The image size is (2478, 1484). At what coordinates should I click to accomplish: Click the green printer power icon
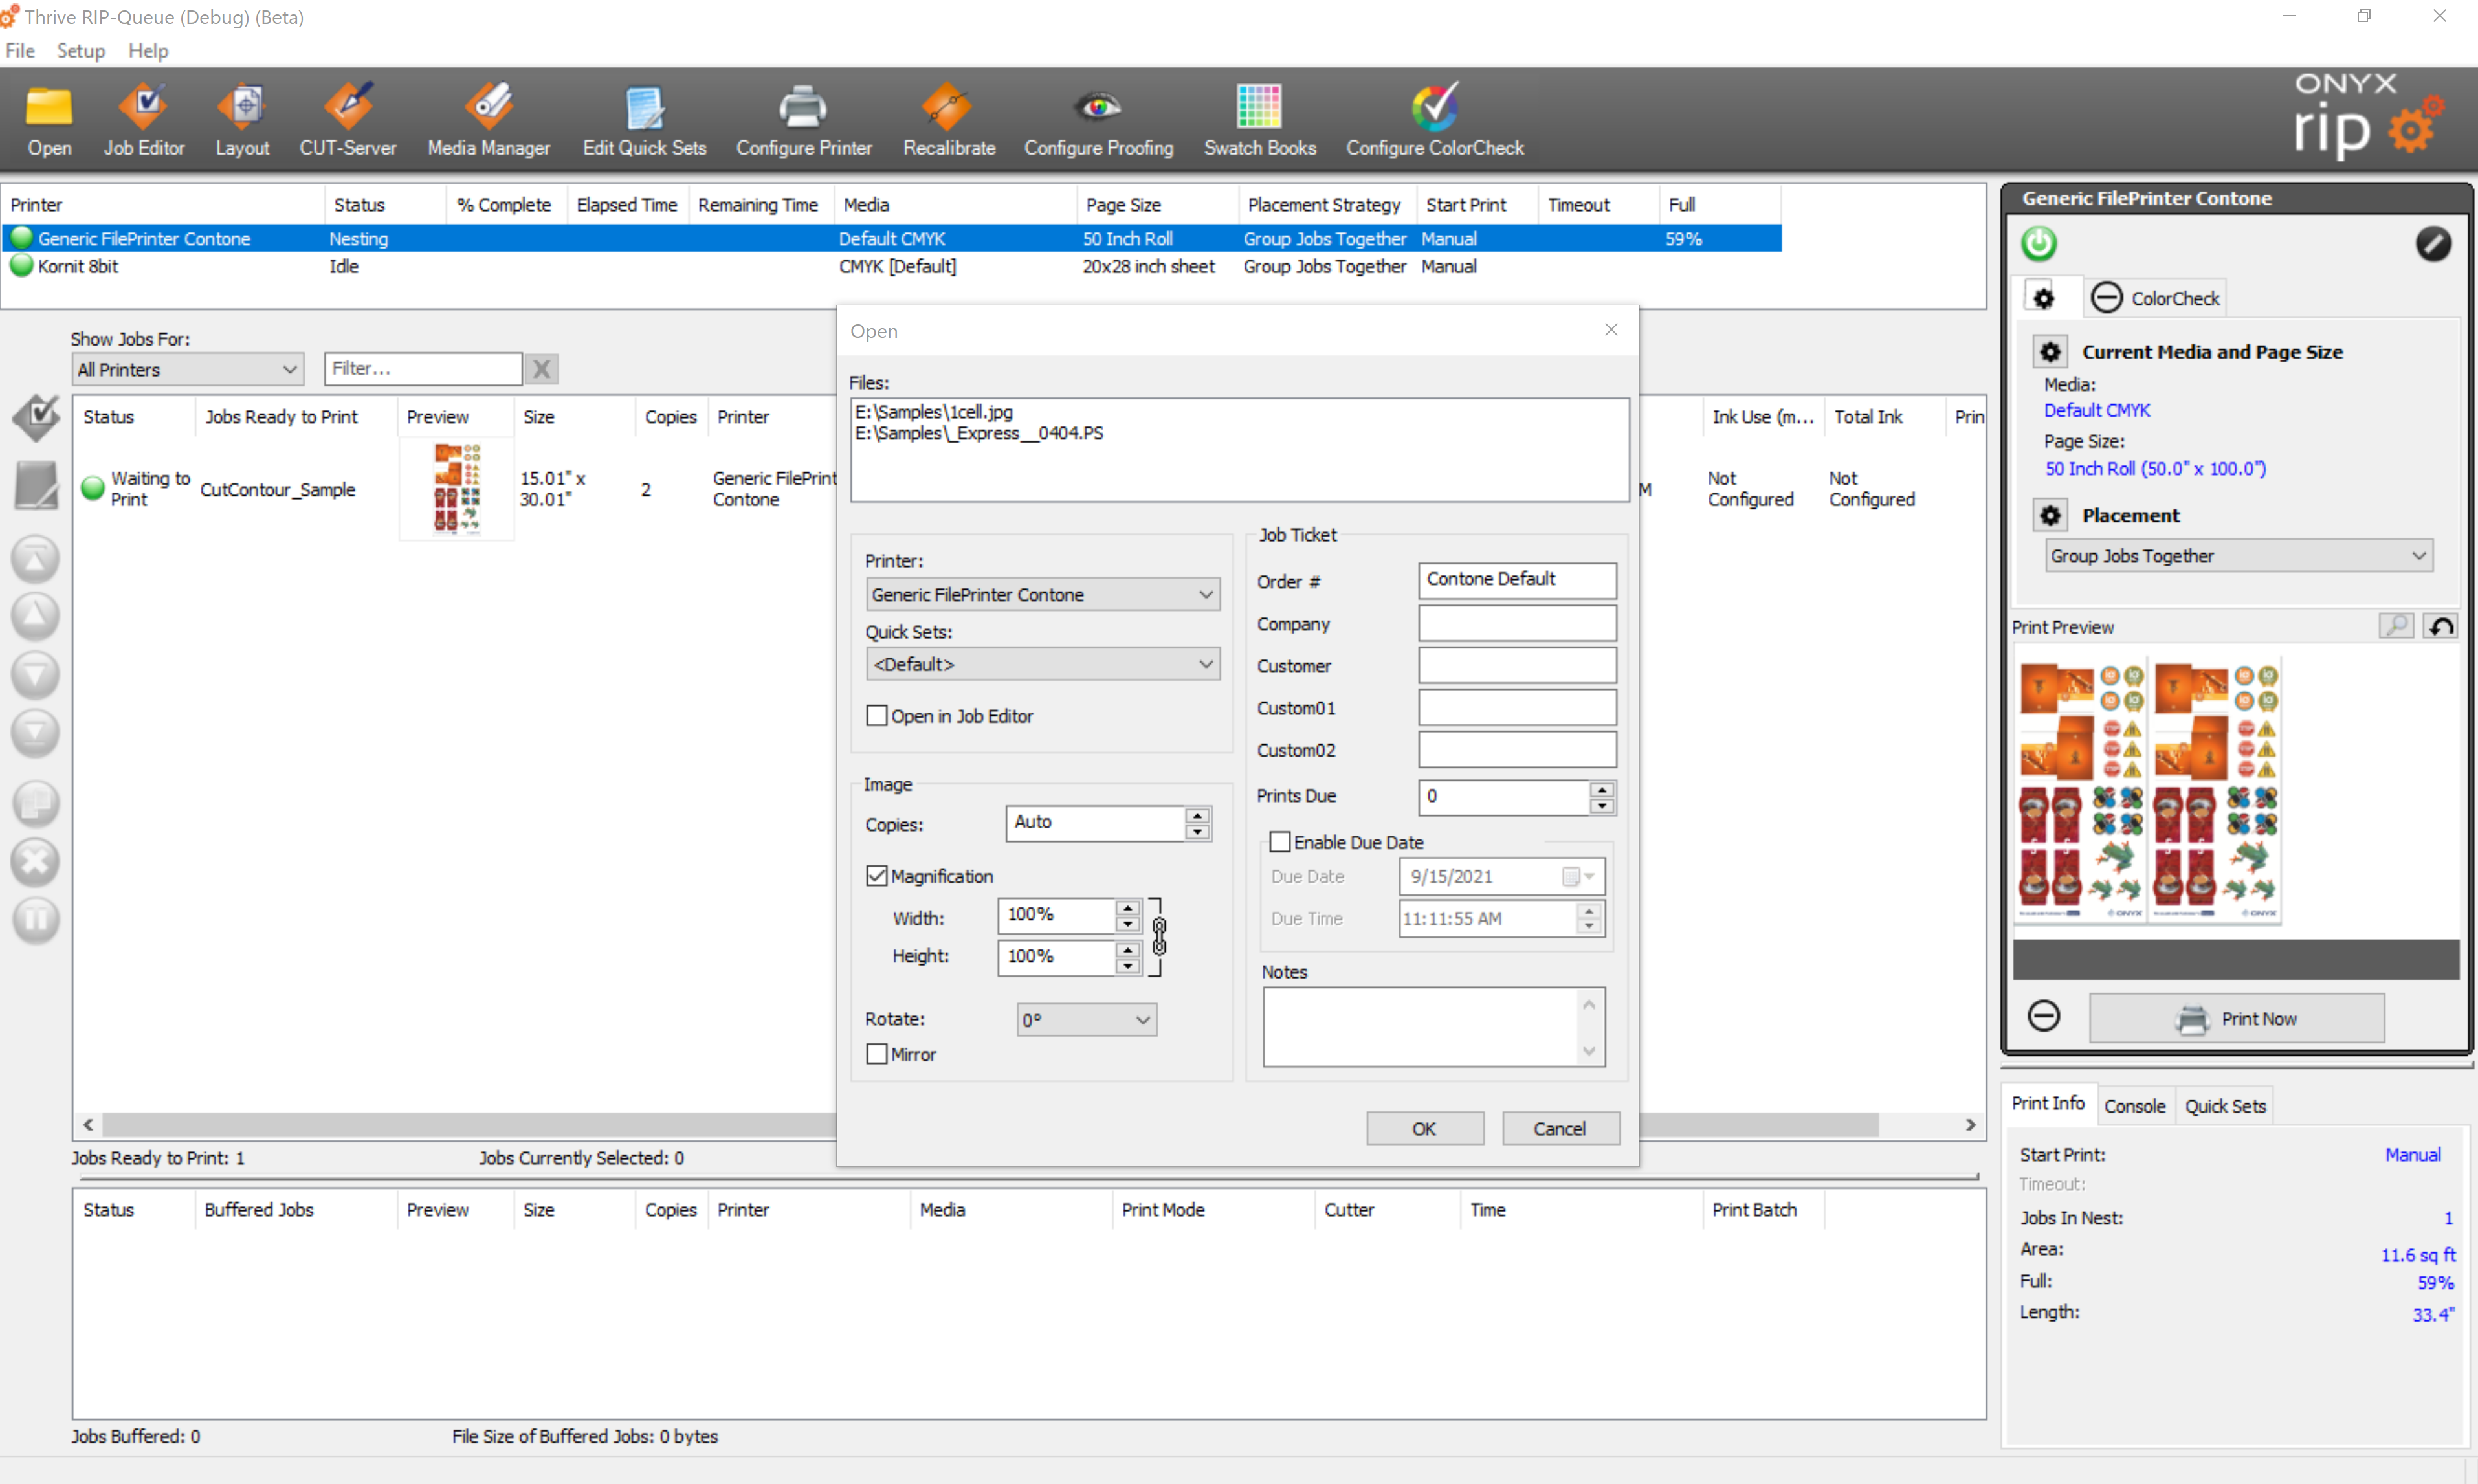click(2039, 243)
